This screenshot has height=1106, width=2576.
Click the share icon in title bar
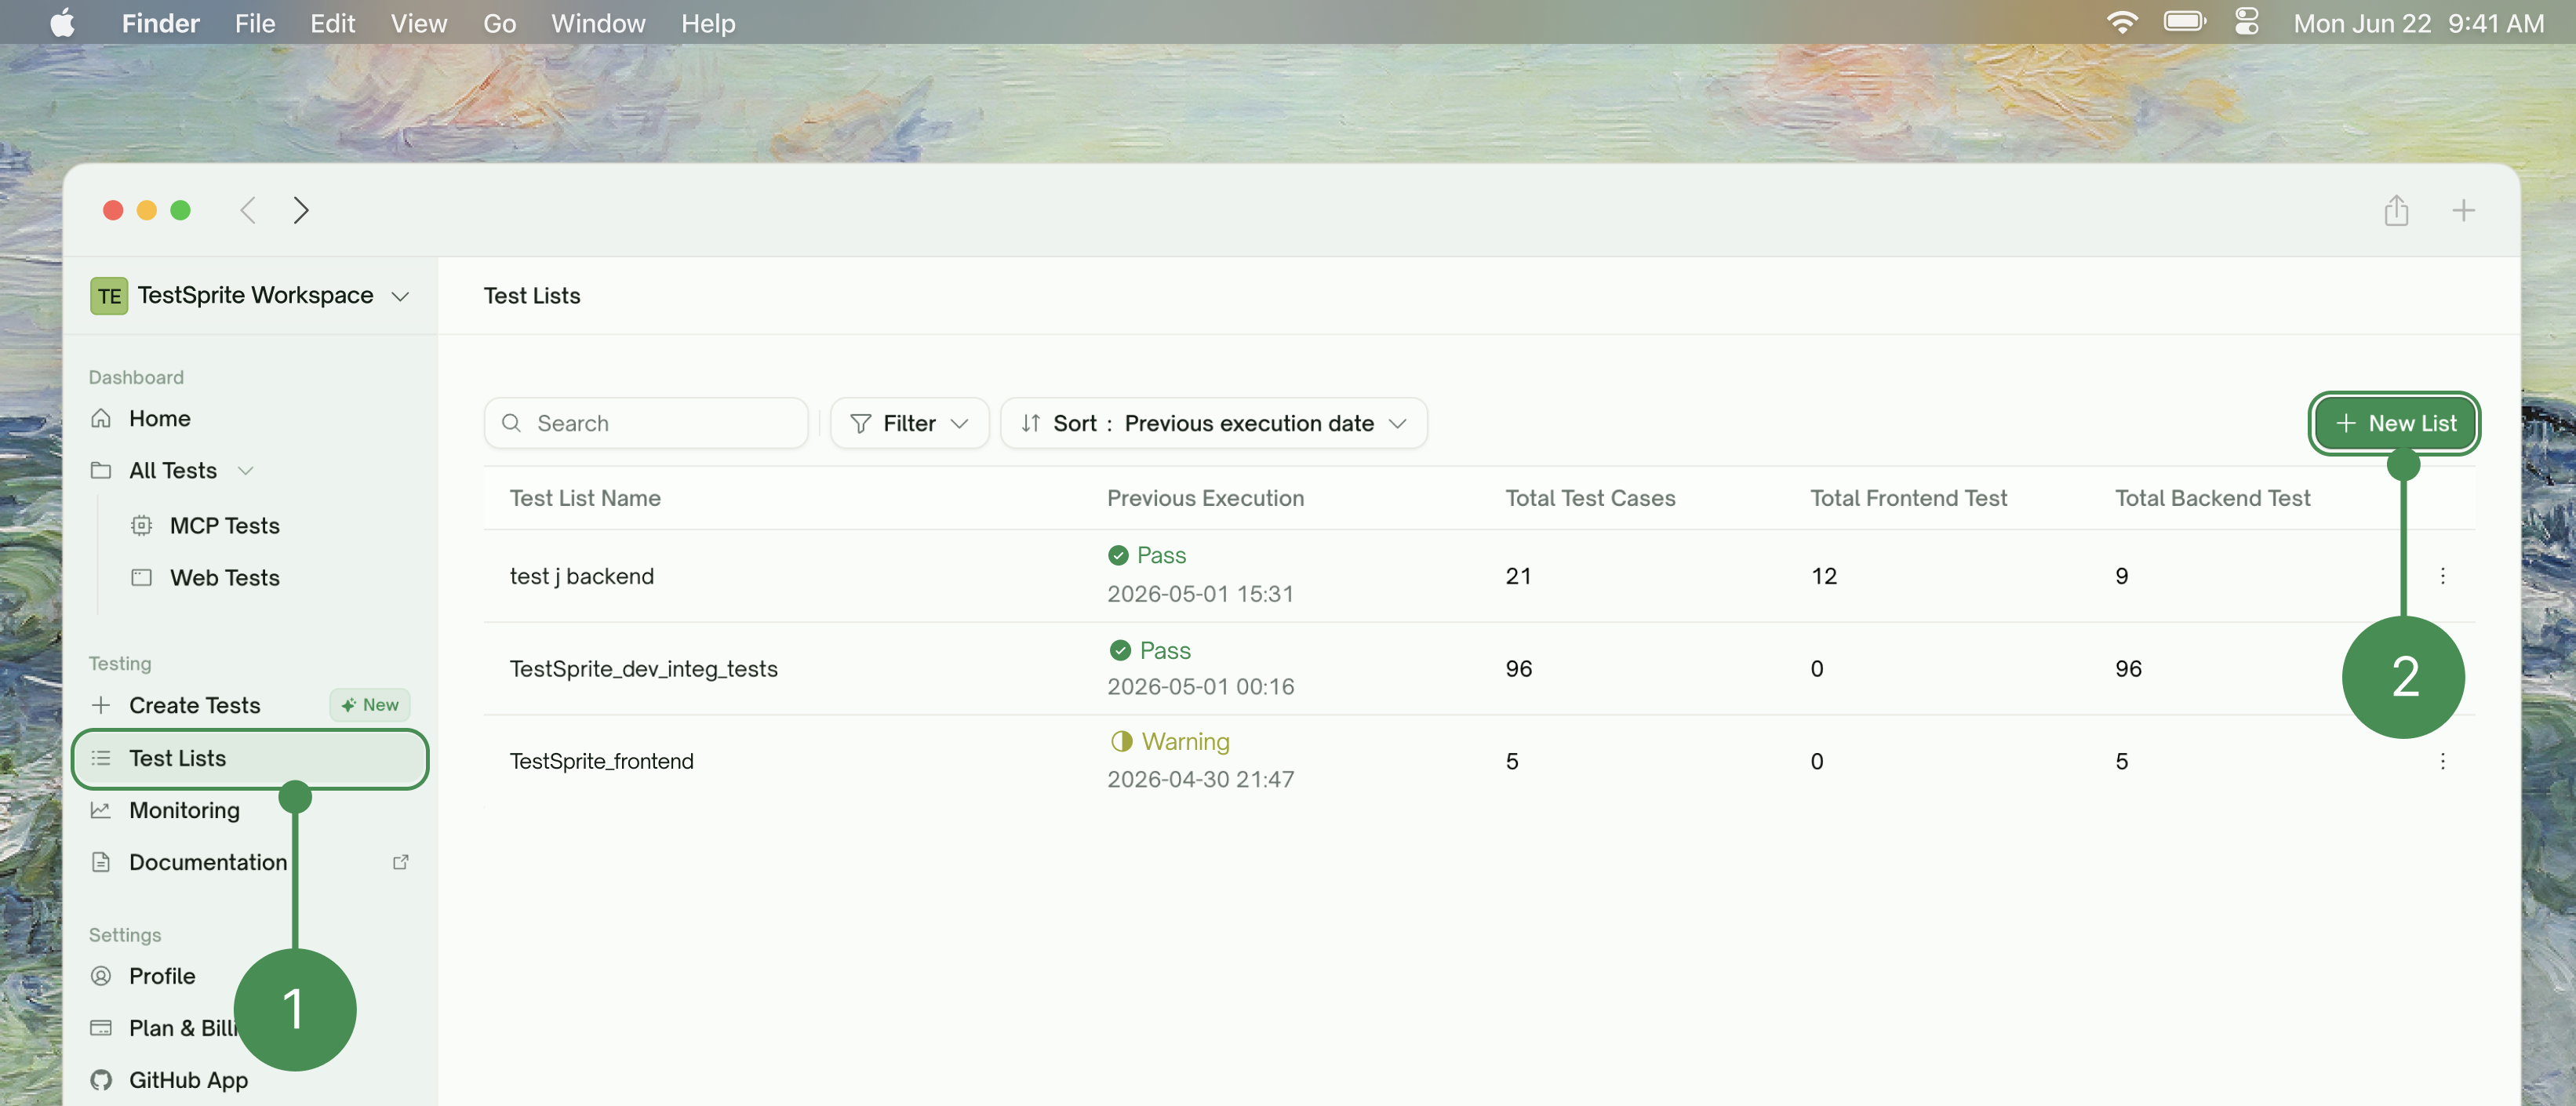click(x=2396, y=210)
